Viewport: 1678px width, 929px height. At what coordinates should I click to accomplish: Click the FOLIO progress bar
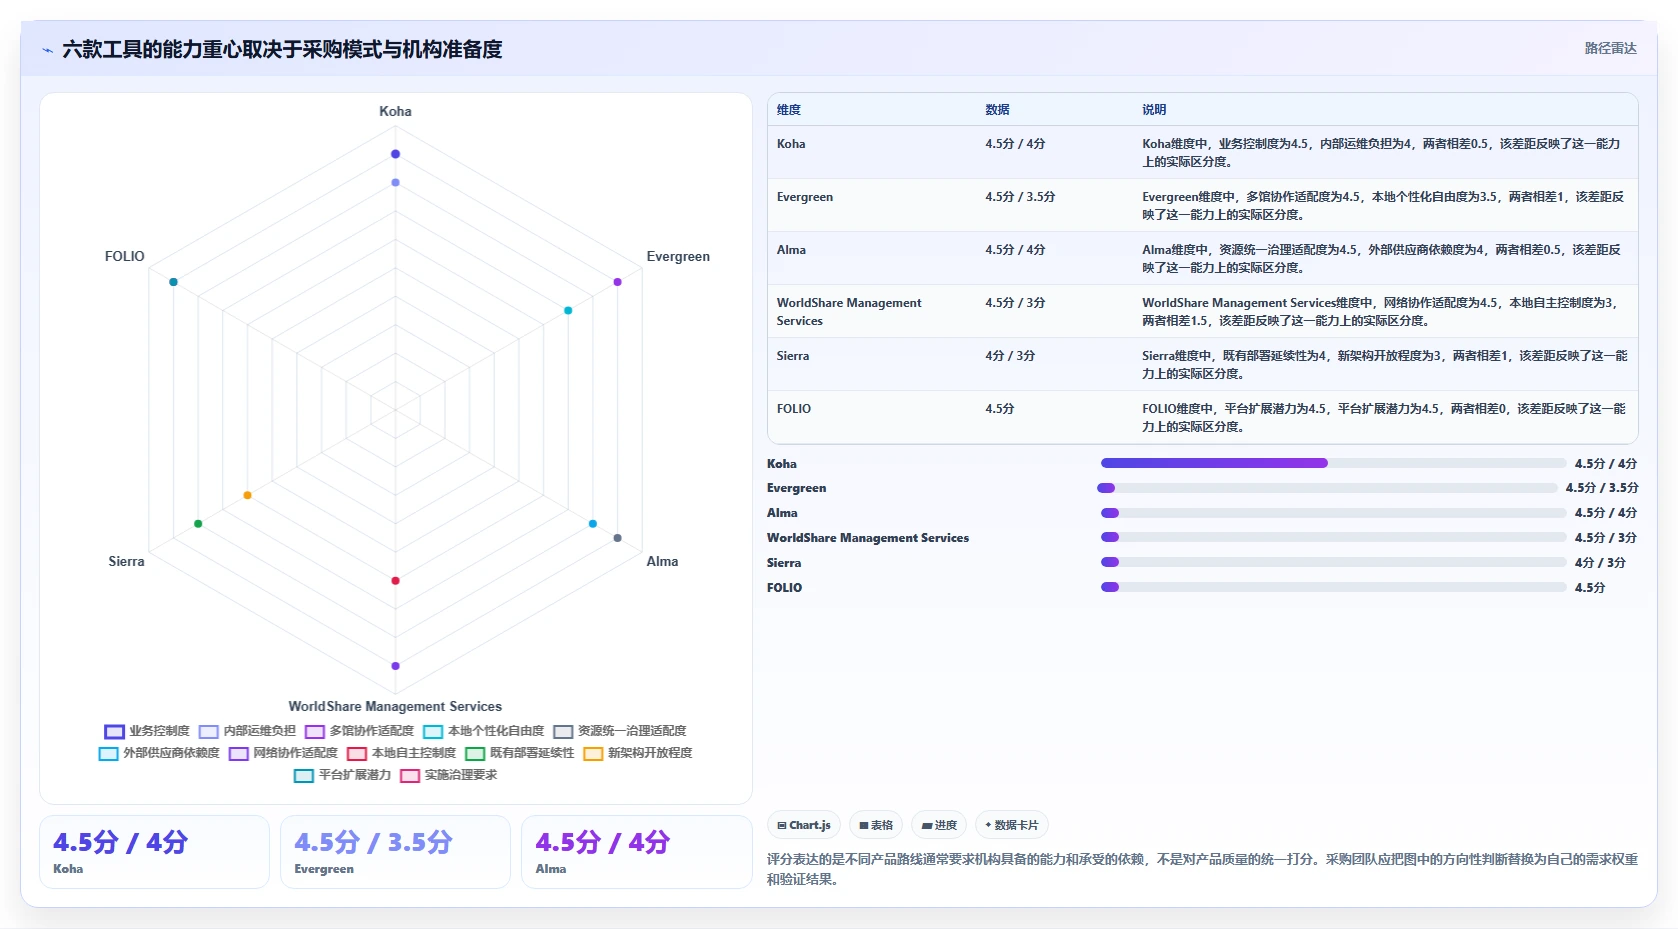(1333, 587)
